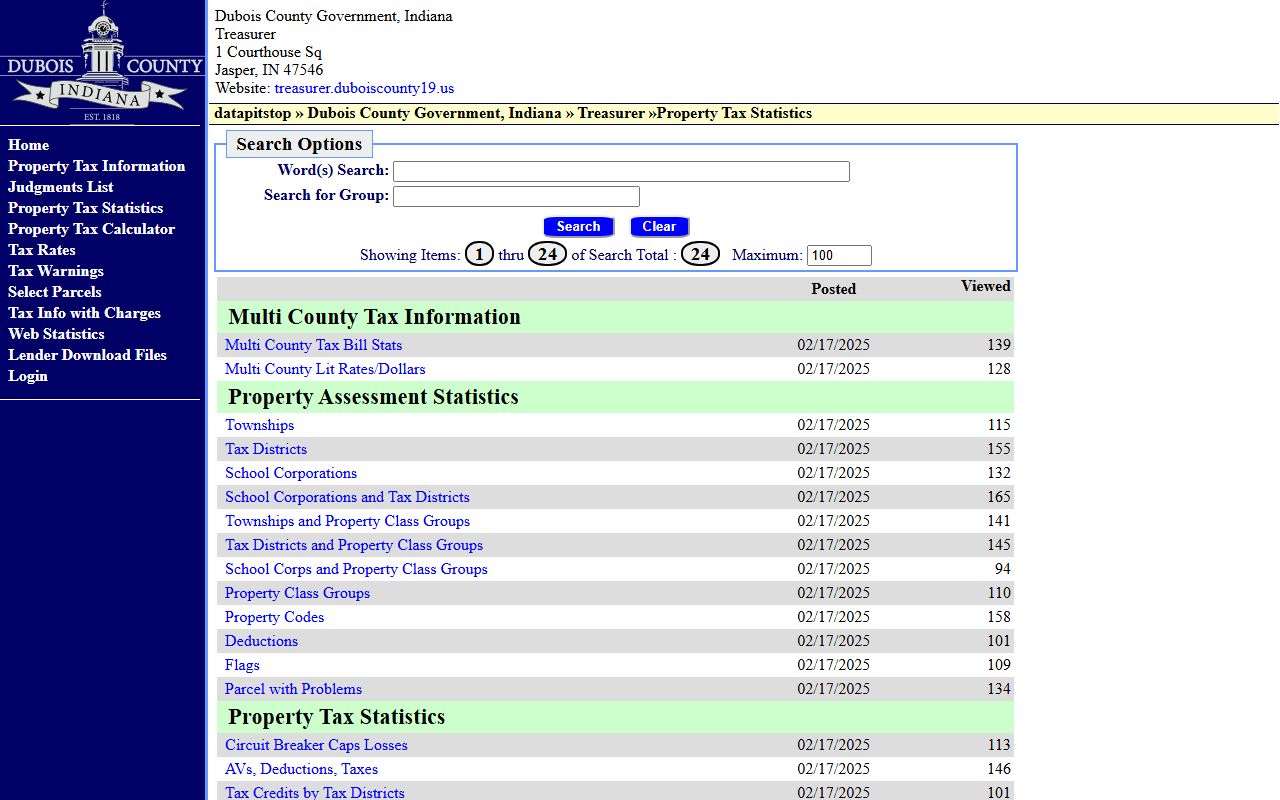Focus the Search for Group field
This screenshot has height=800, width=1280.
(516, 196)
